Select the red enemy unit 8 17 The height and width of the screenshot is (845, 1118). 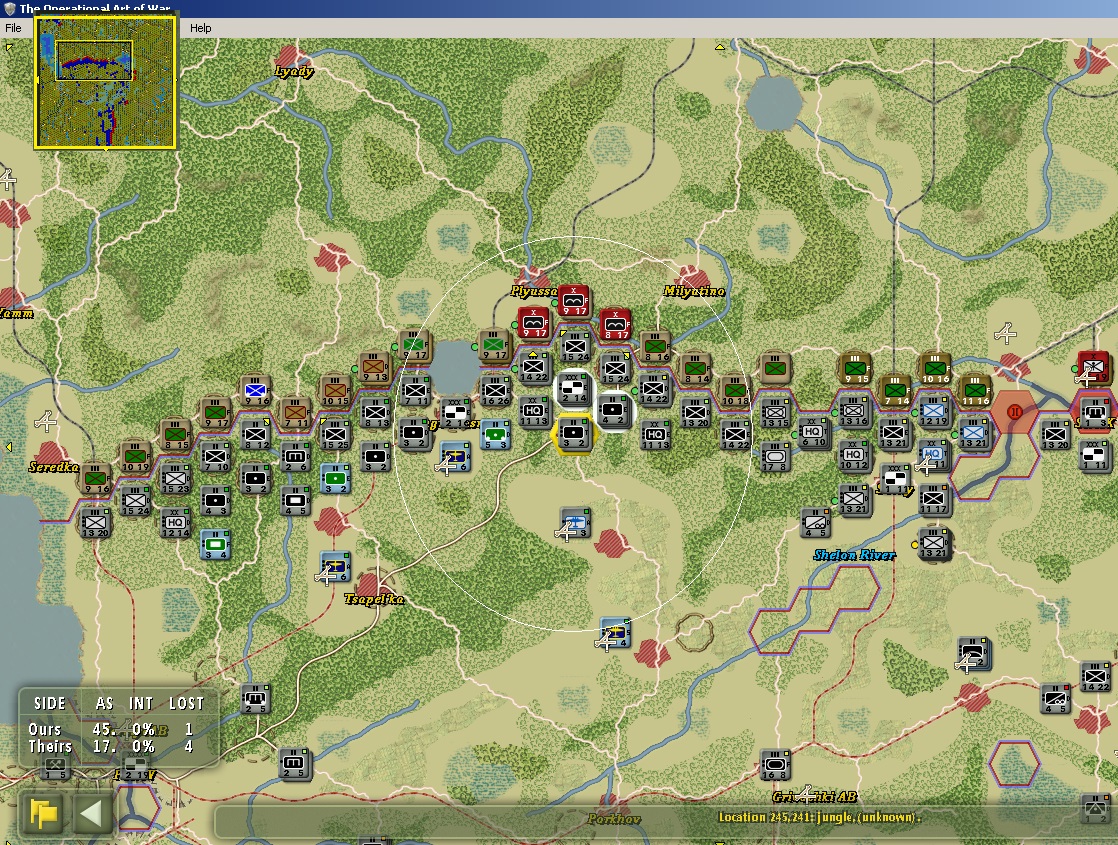615,324
